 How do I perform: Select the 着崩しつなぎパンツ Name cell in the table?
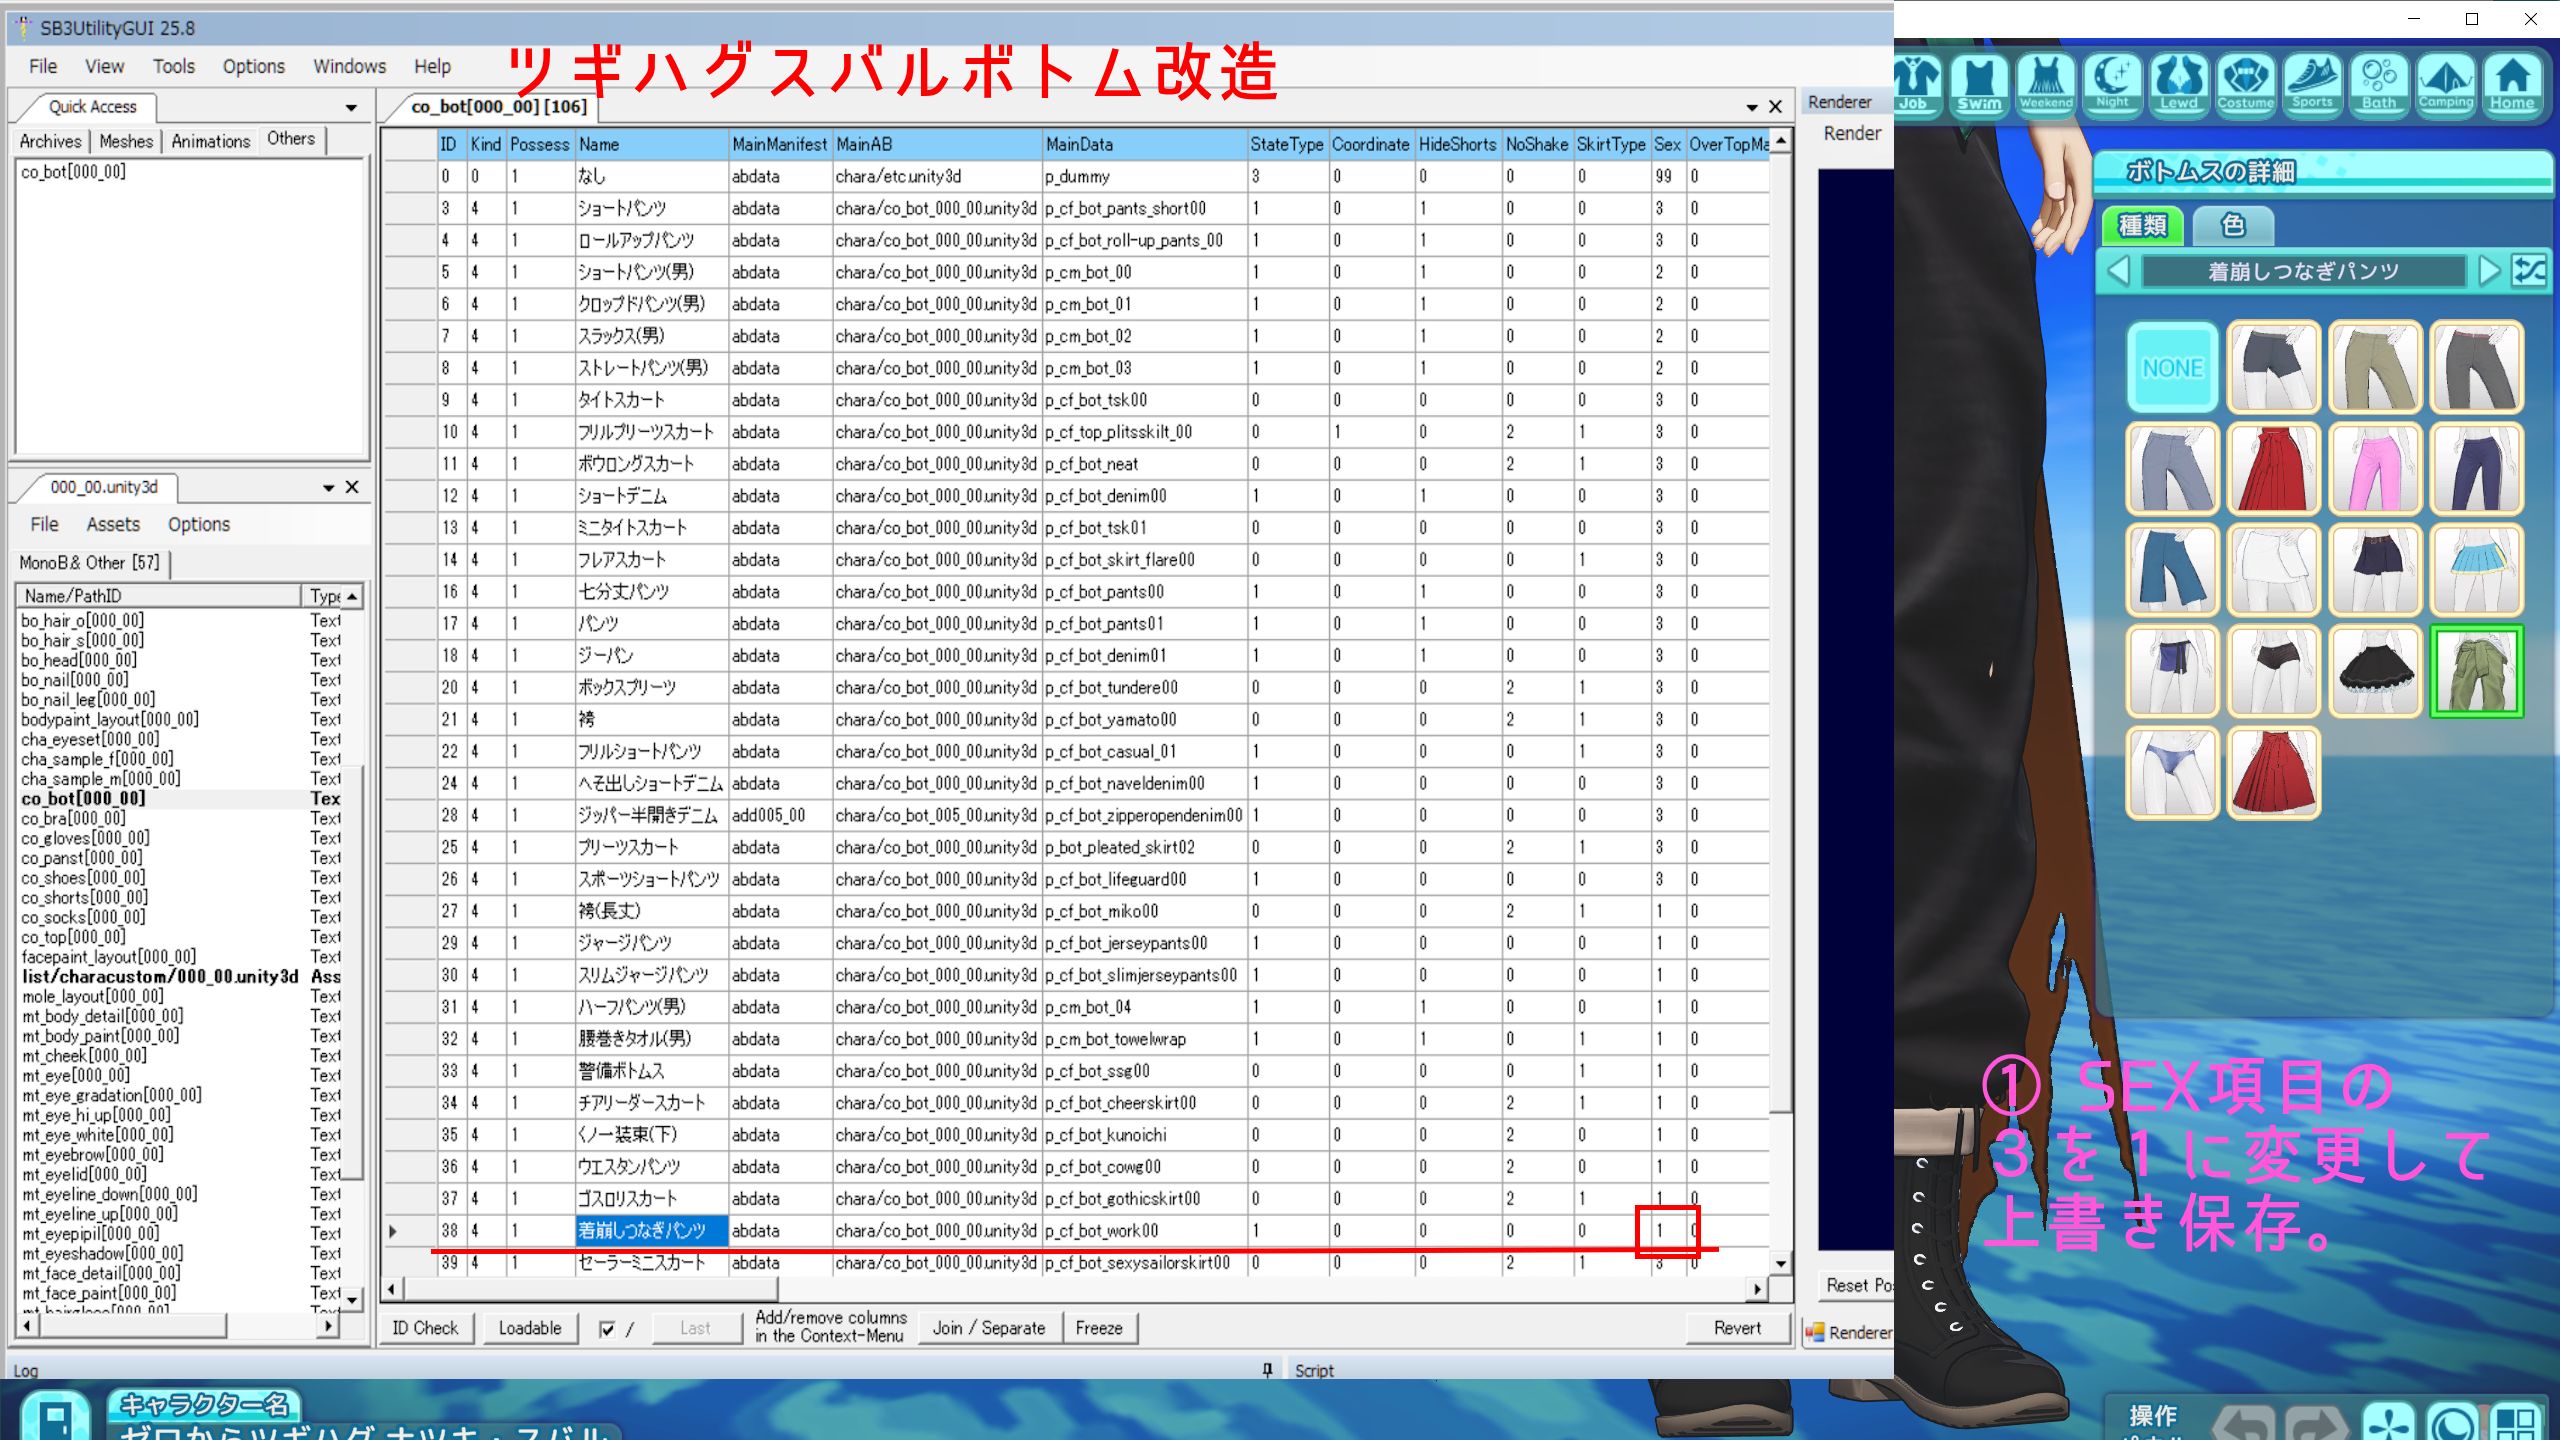click(x=651, y=1231)
